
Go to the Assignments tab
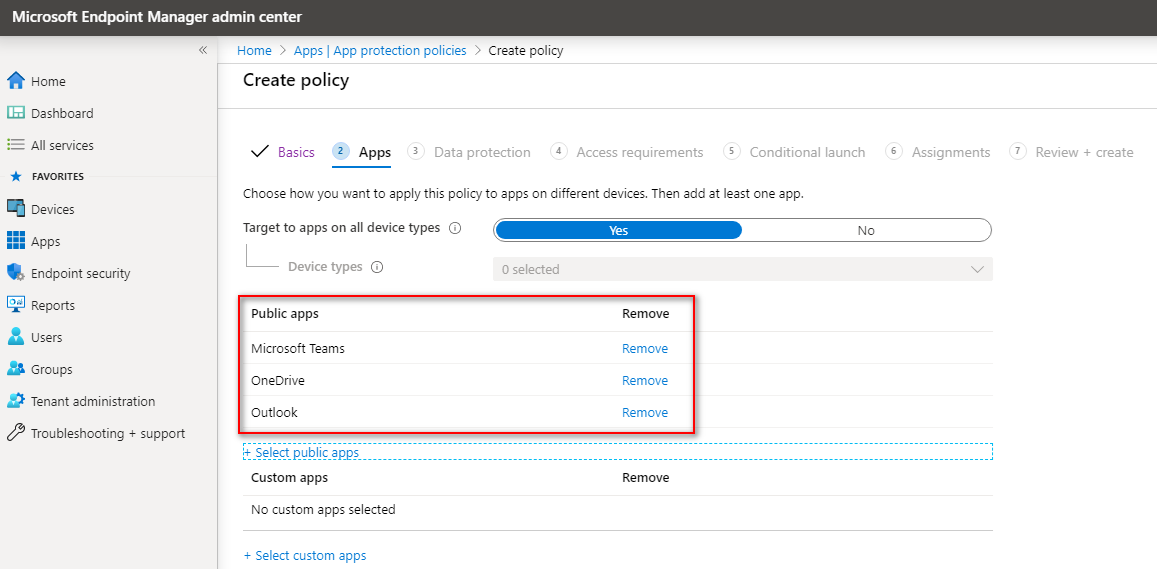tap(951, 152)
